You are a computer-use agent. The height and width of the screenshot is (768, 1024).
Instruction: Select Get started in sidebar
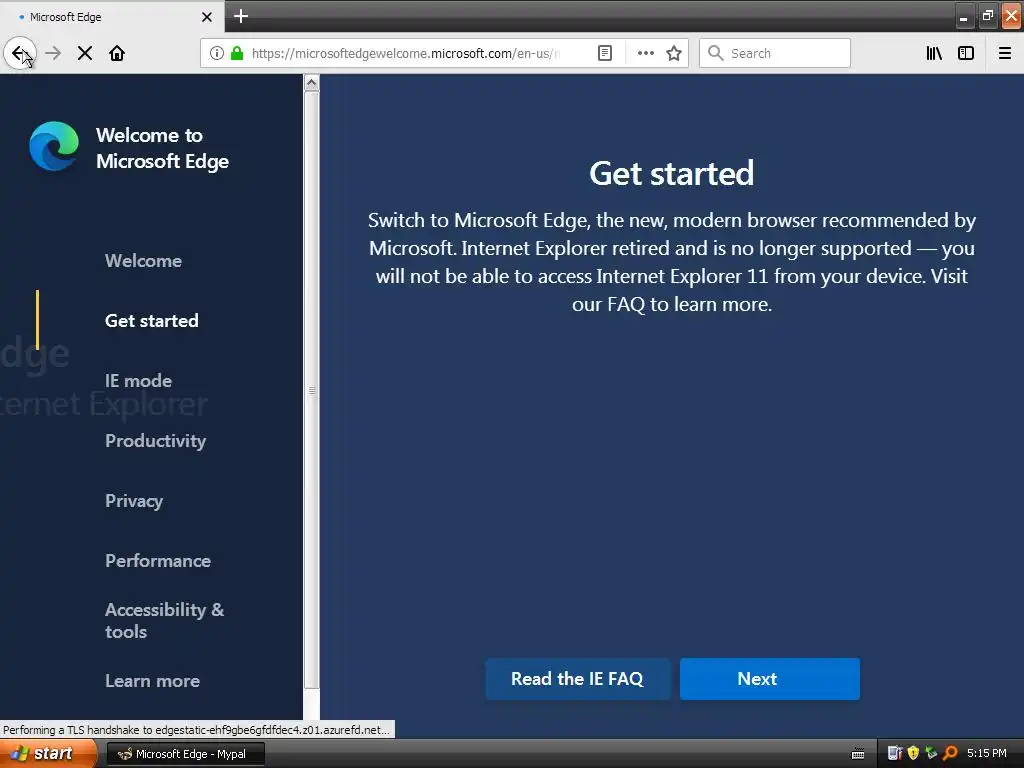coord(152,321)
